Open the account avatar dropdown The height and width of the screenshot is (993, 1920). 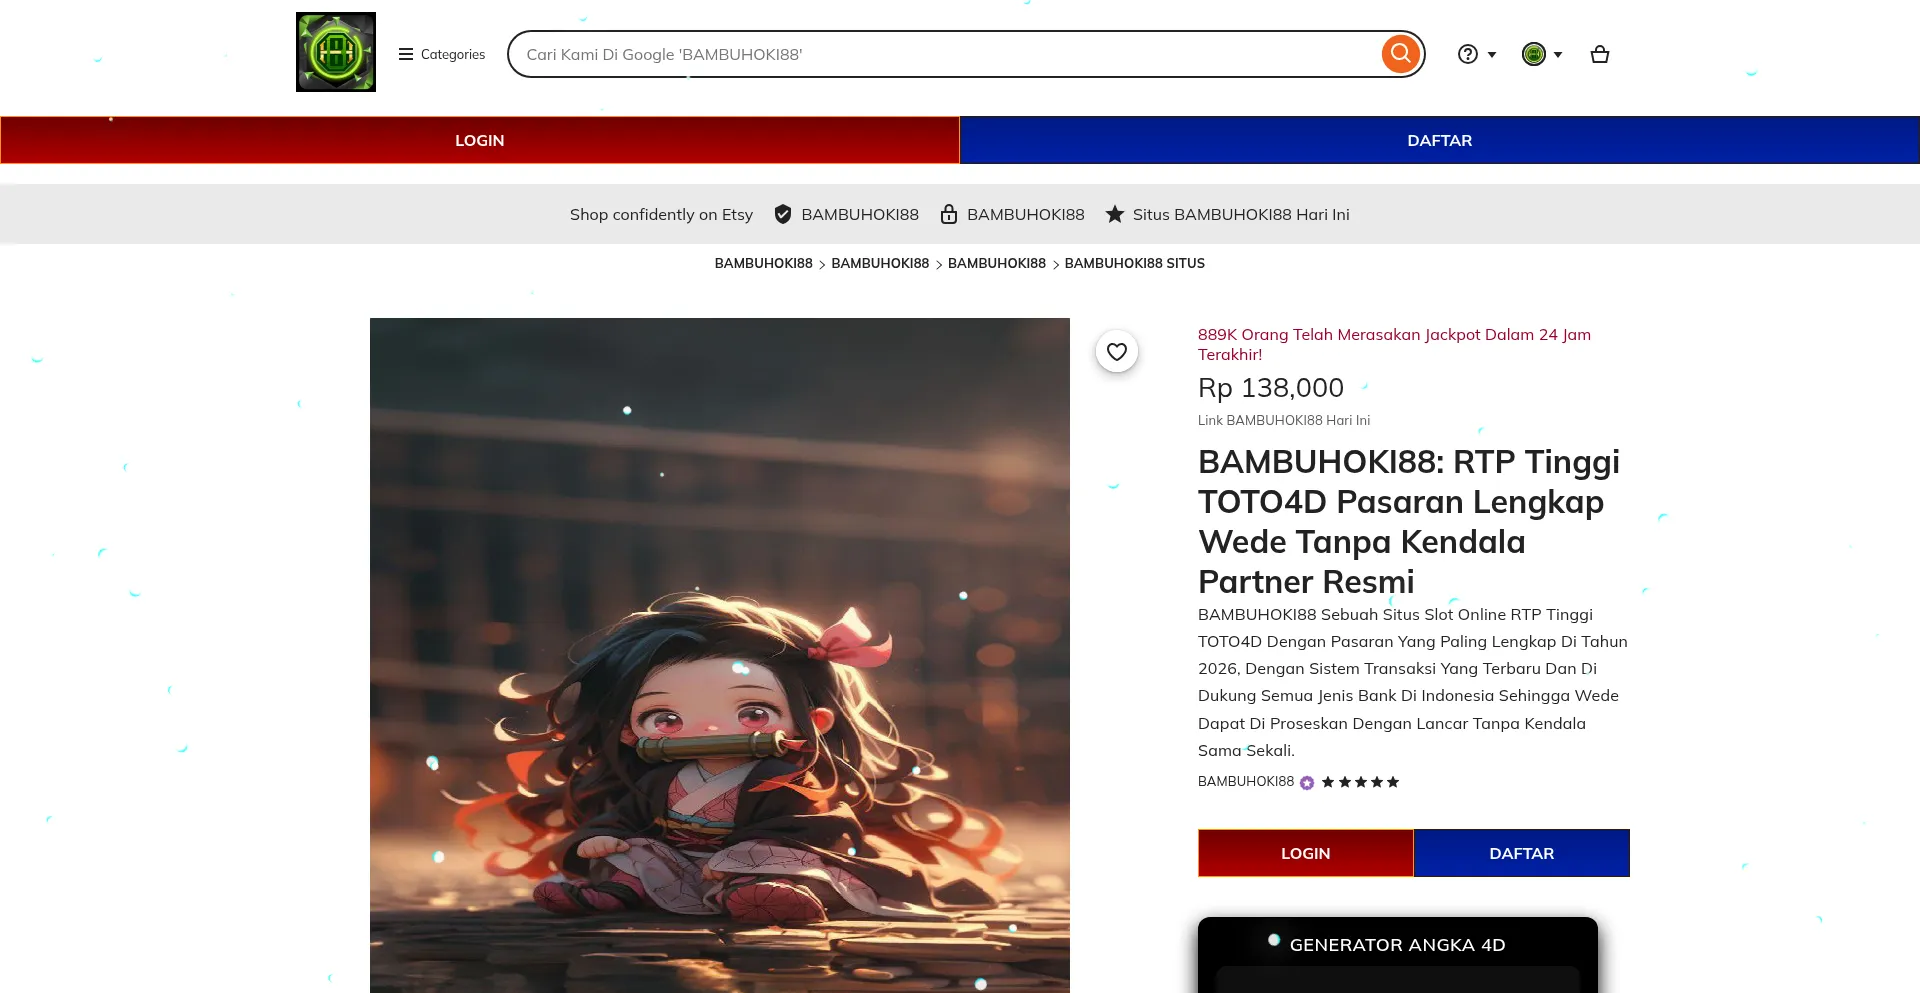[x=1541, y=54]
